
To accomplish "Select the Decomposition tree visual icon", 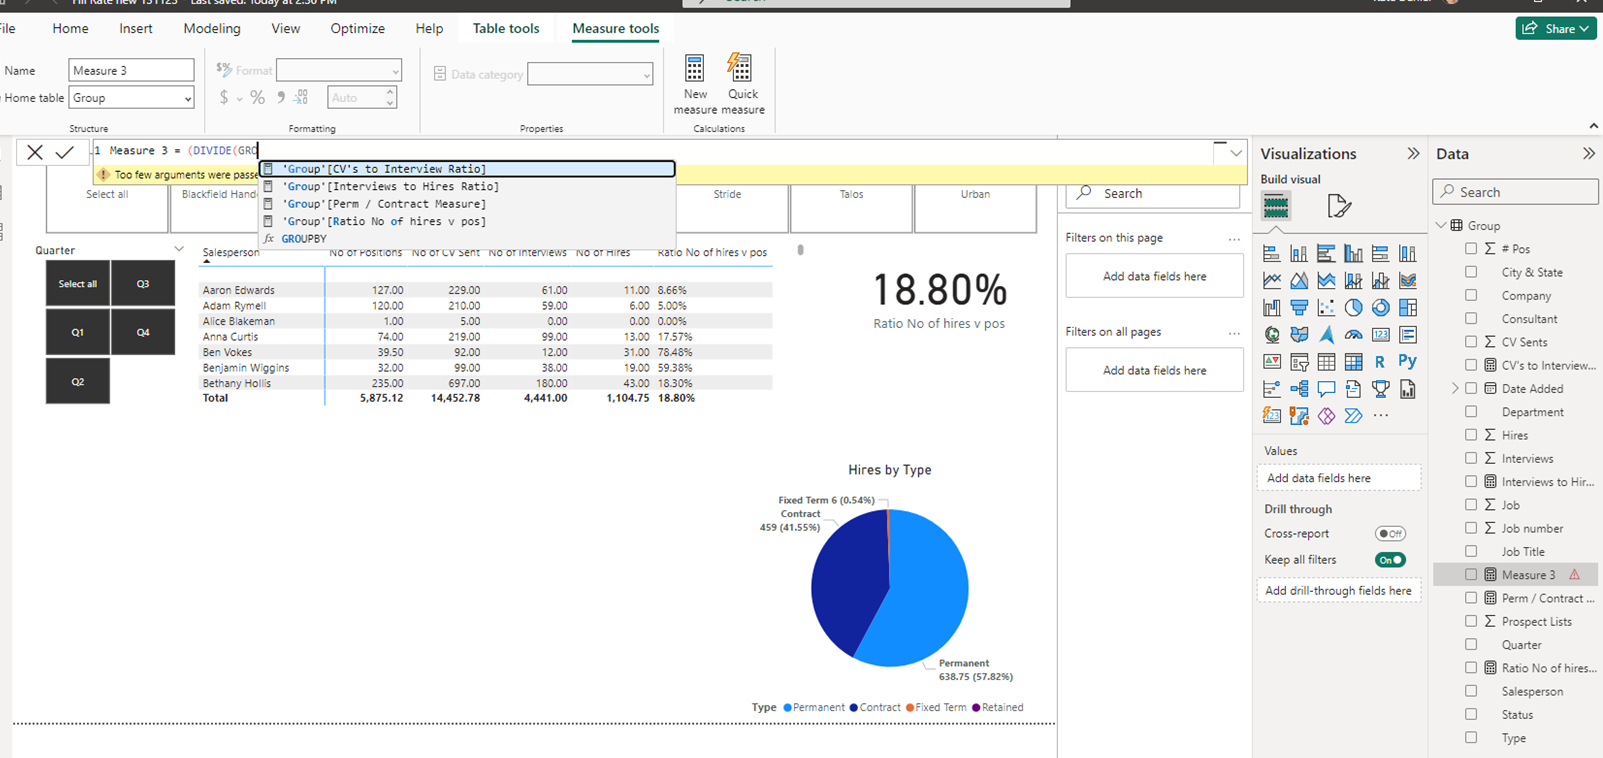I will pyautogui.click(x=1299, y=388).
